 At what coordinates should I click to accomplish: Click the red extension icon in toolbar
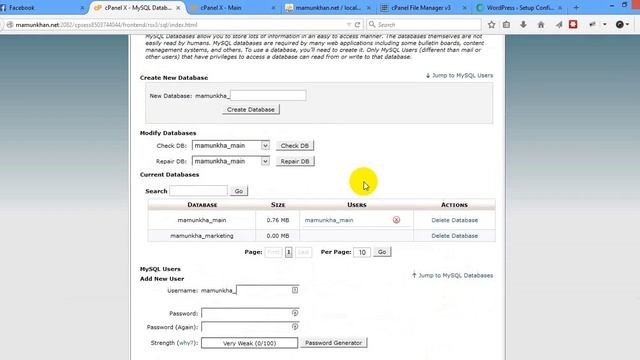point(573,24)
